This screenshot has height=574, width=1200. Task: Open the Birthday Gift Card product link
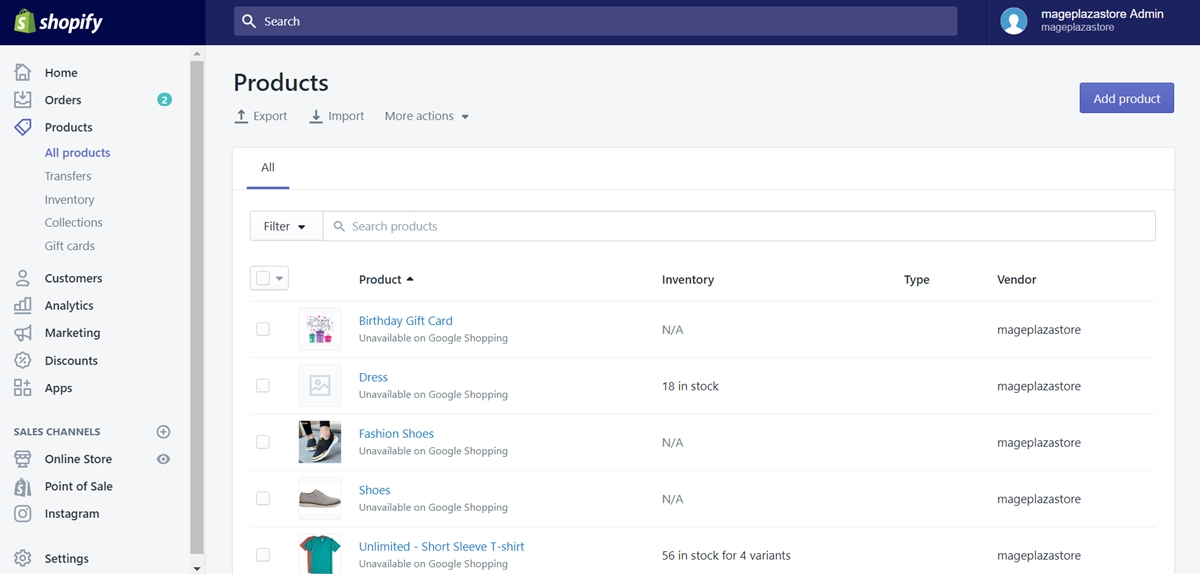(406, 321)
